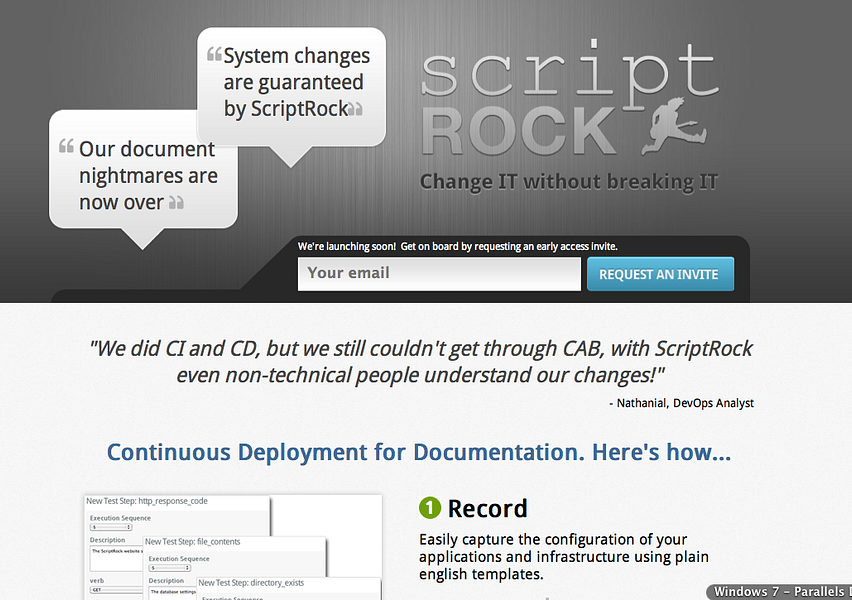852x600 pixels.
Task: Click the closing quote marks after "by ScriptRock"
Action: point(354,109)
